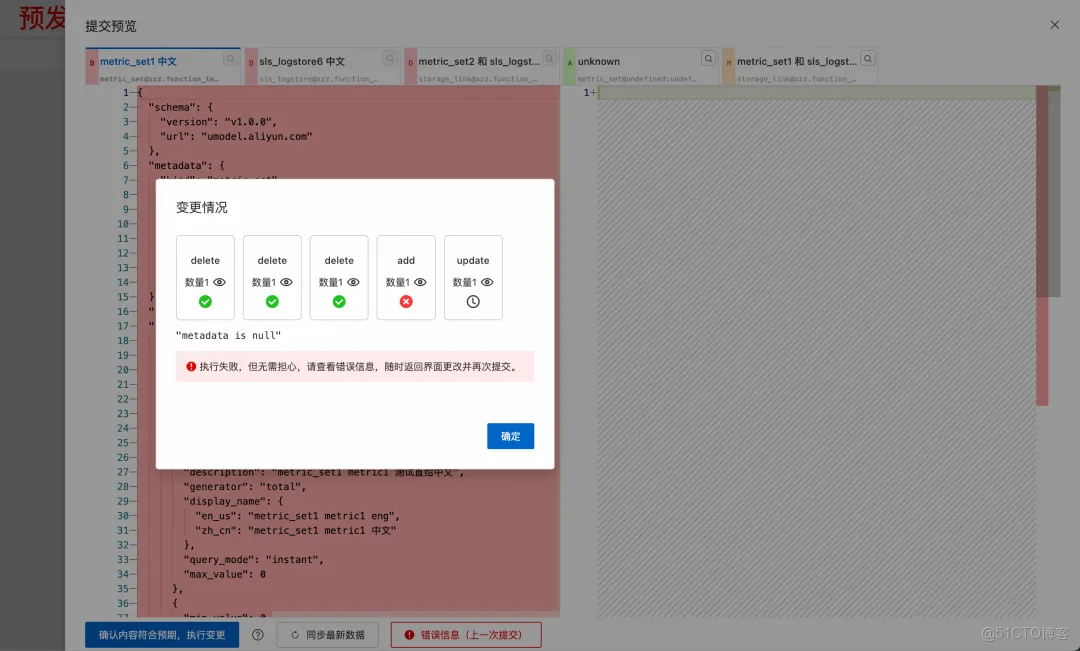Screen dimensions: 1080x651
Task: Expand line 1 code fold in right editor
Action: (594, 92)
